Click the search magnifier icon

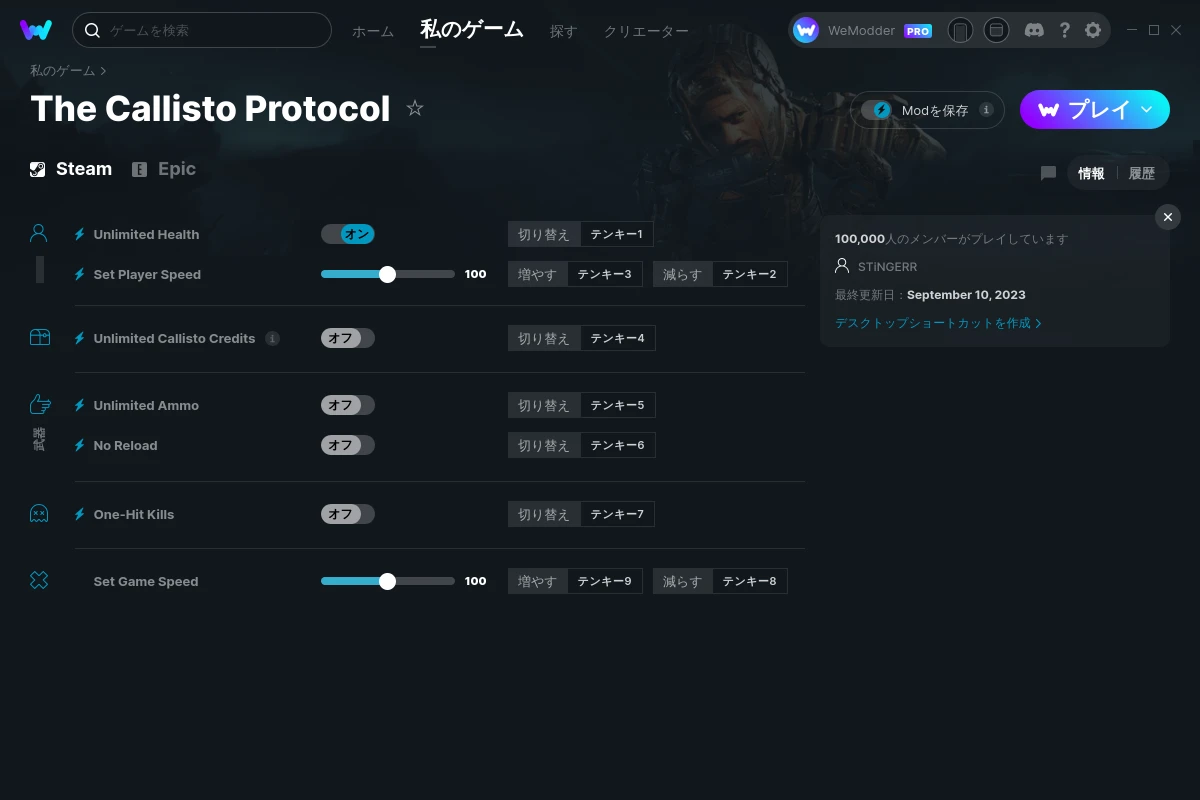pos(92,30)
